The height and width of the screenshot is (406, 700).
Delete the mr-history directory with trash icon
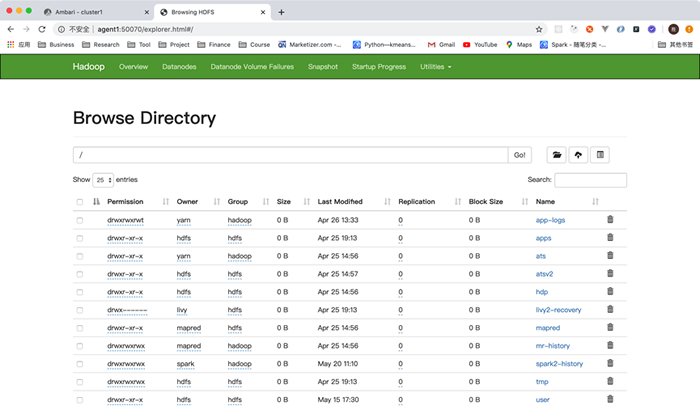point(610,345)
